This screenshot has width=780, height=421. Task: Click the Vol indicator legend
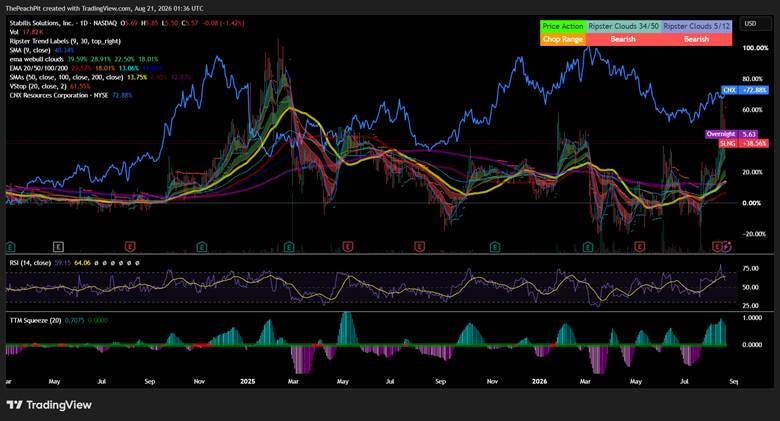14,32
